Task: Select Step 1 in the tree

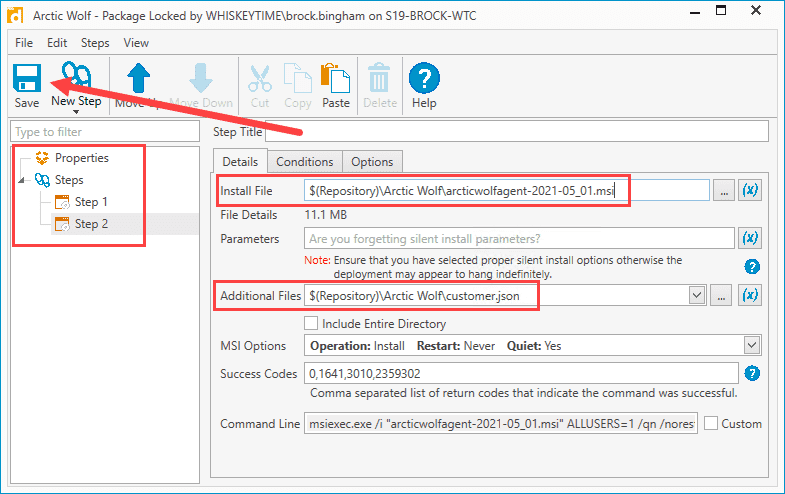Action: tap(91, 202)
